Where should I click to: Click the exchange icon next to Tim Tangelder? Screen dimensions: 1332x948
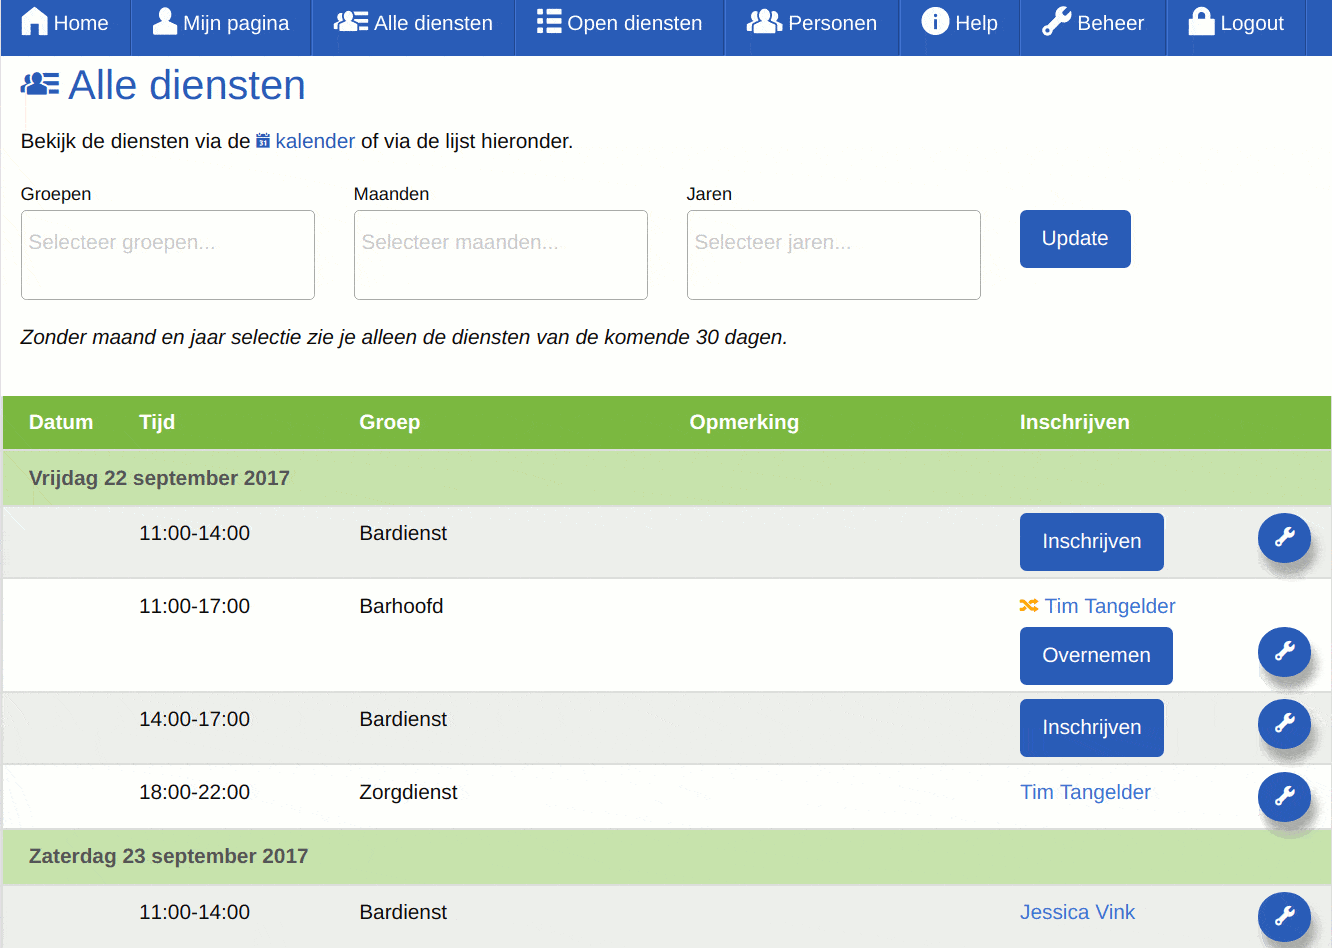(x=1028, y=605)
